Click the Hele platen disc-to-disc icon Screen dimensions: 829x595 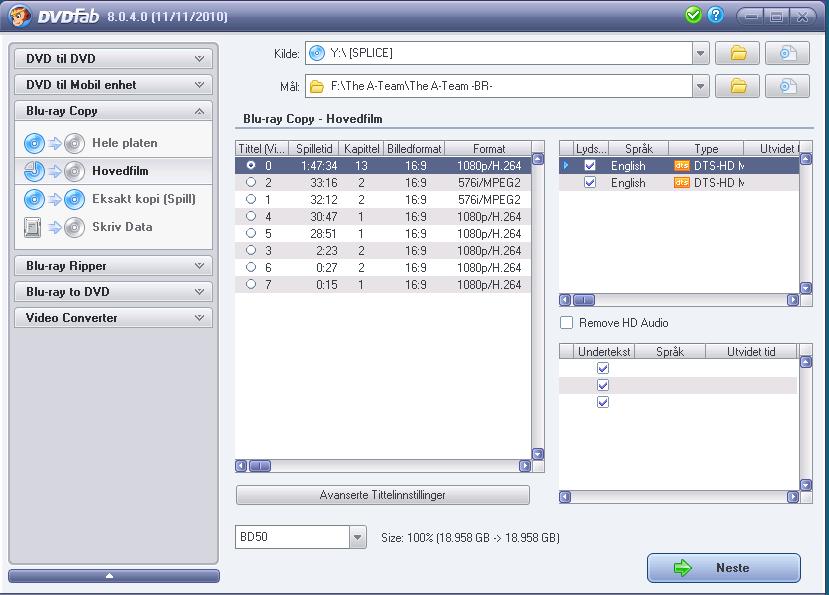pyautogui.click(x=54, y=143)
